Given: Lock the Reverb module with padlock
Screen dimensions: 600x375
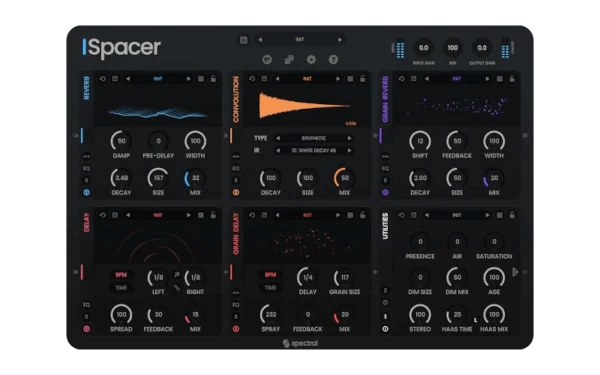Looking at the screenshot, I should (213, 79).
